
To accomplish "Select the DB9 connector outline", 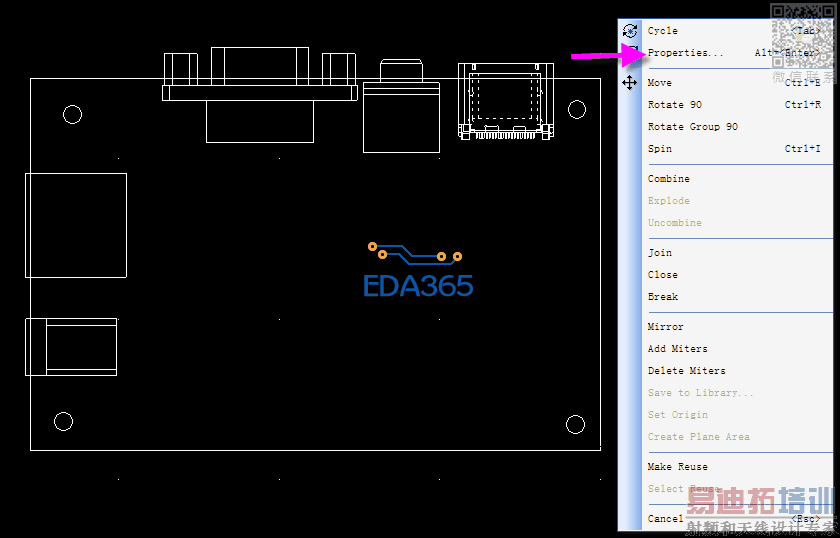I will click(260, 94).
